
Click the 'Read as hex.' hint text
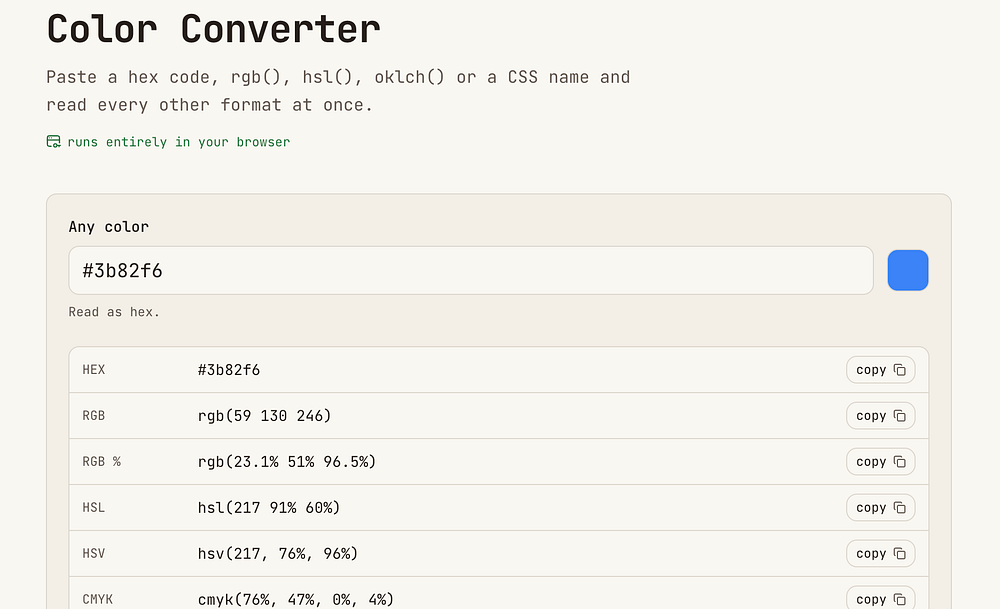point(114,312)
